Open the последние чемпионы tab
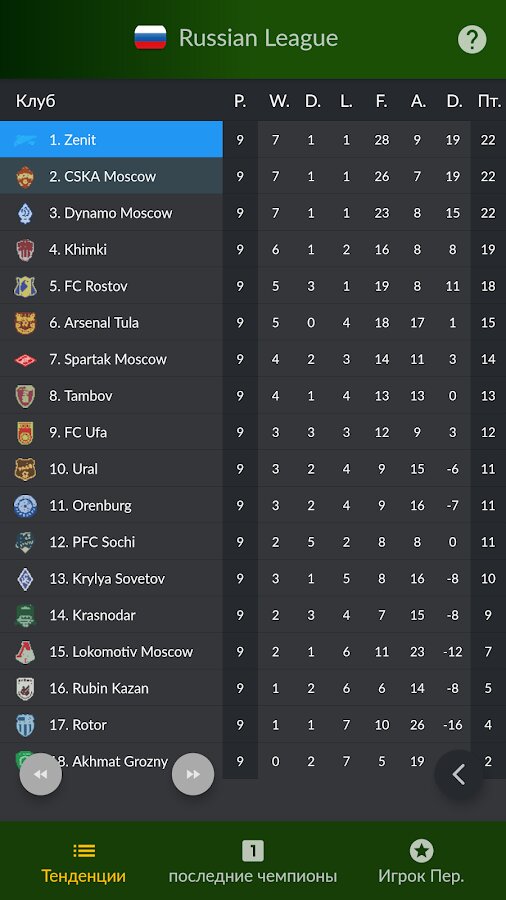Screen dimensions: 506x900 pos(252,862)
